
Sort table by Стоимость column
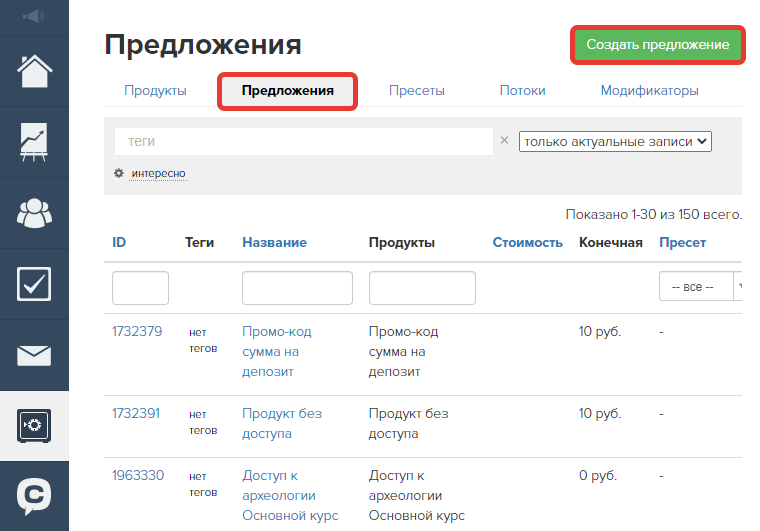click(527, 243)
